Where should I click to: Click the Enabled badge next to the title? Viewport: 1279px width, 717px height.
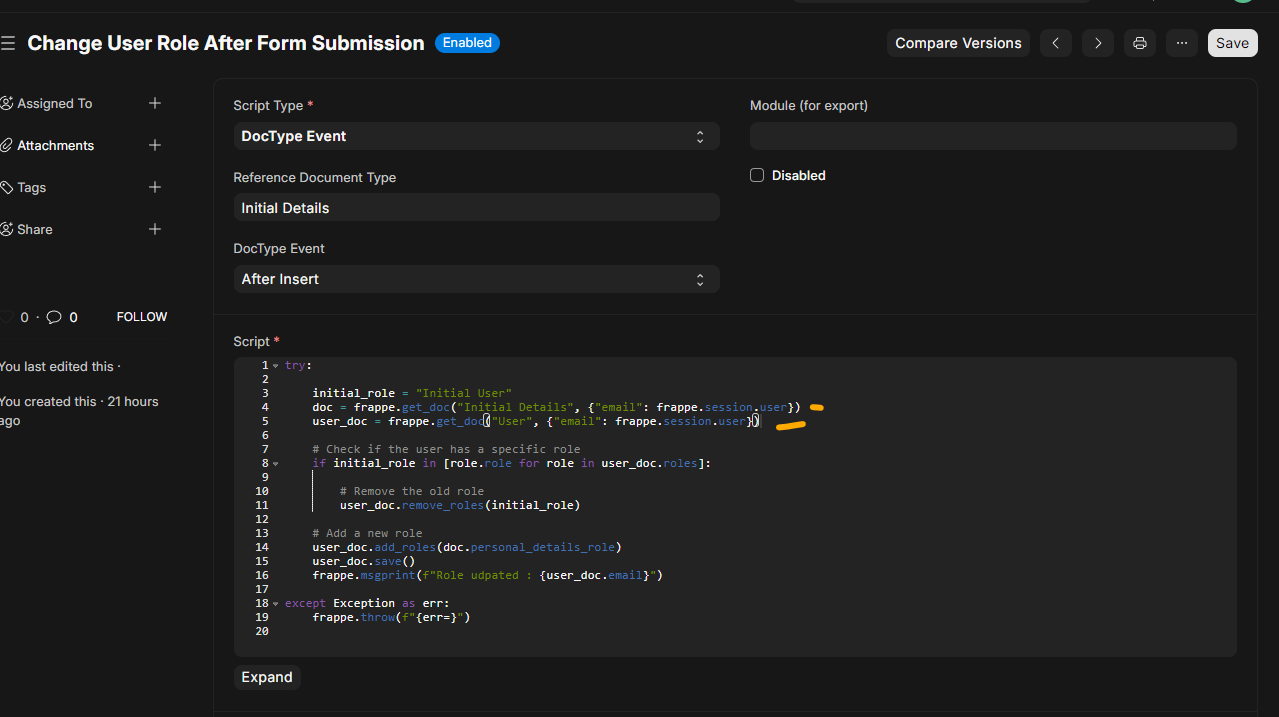point(467,42)
